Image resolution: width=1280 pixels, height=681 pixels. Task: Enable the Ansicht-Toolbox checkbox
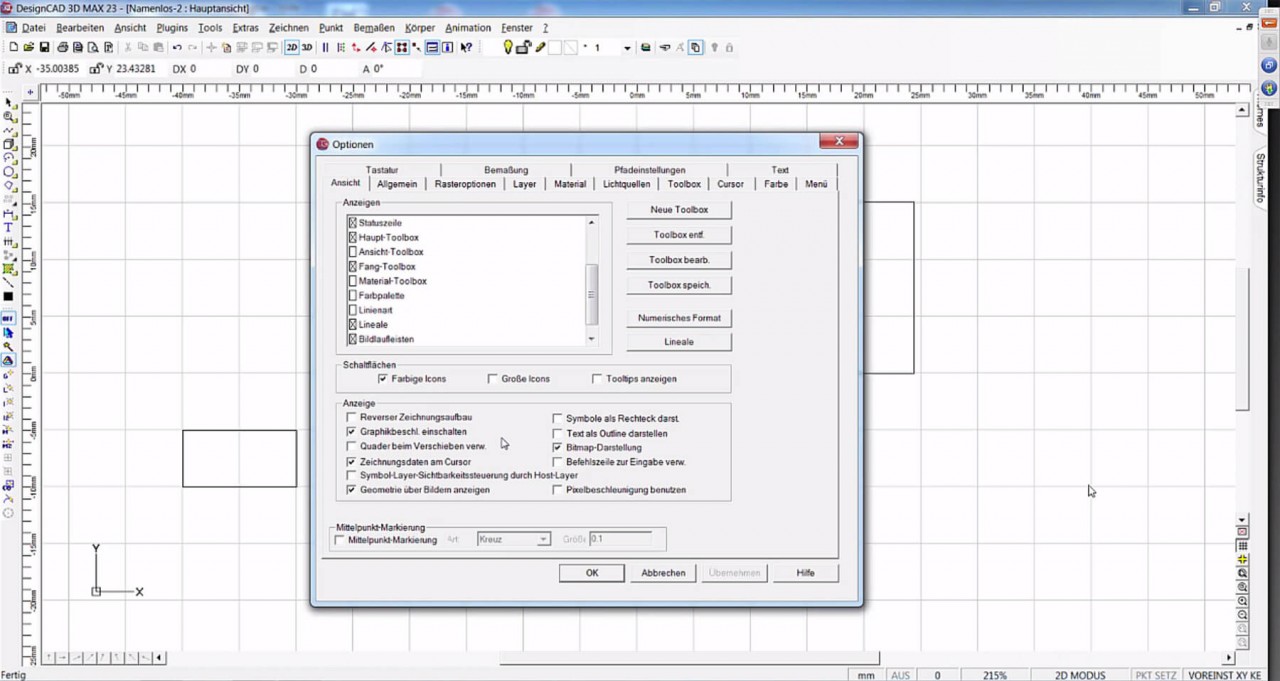pos(351,251)
